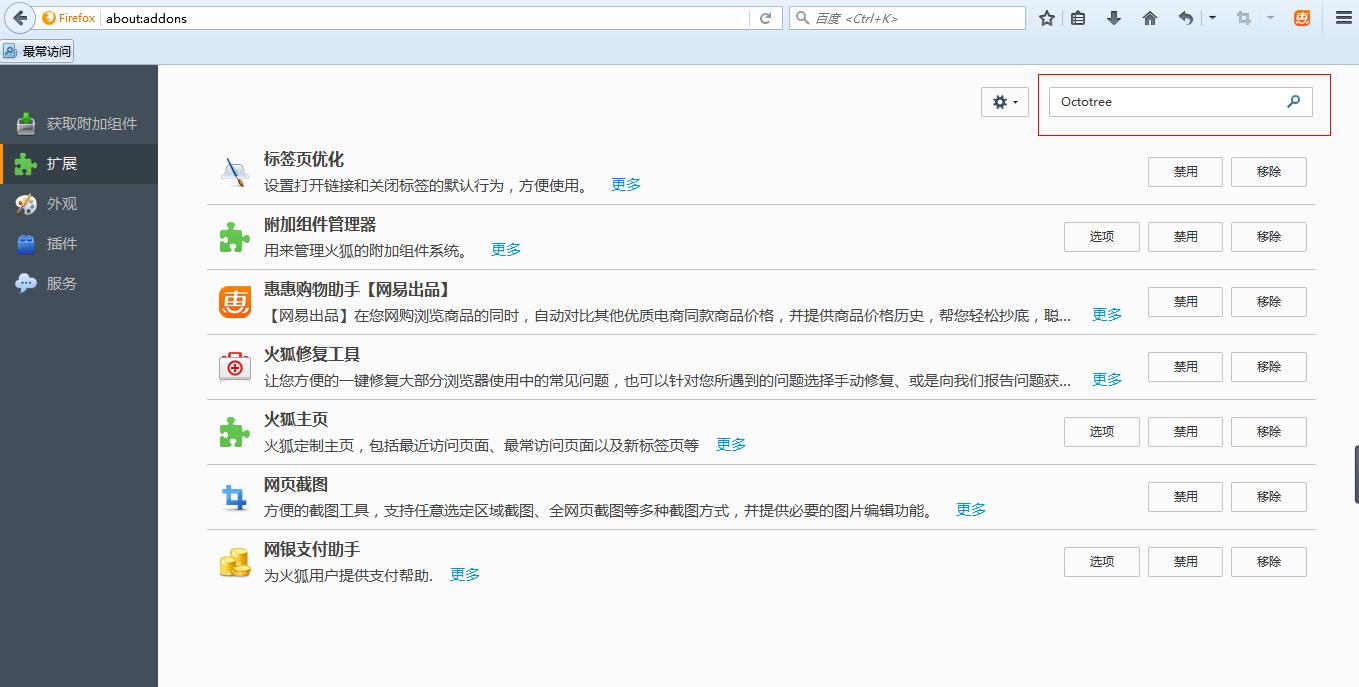Open the 最常访问 bookmarks toolbar item
The width and height of the screenshot is (1359, 687).
click(38, 51)
